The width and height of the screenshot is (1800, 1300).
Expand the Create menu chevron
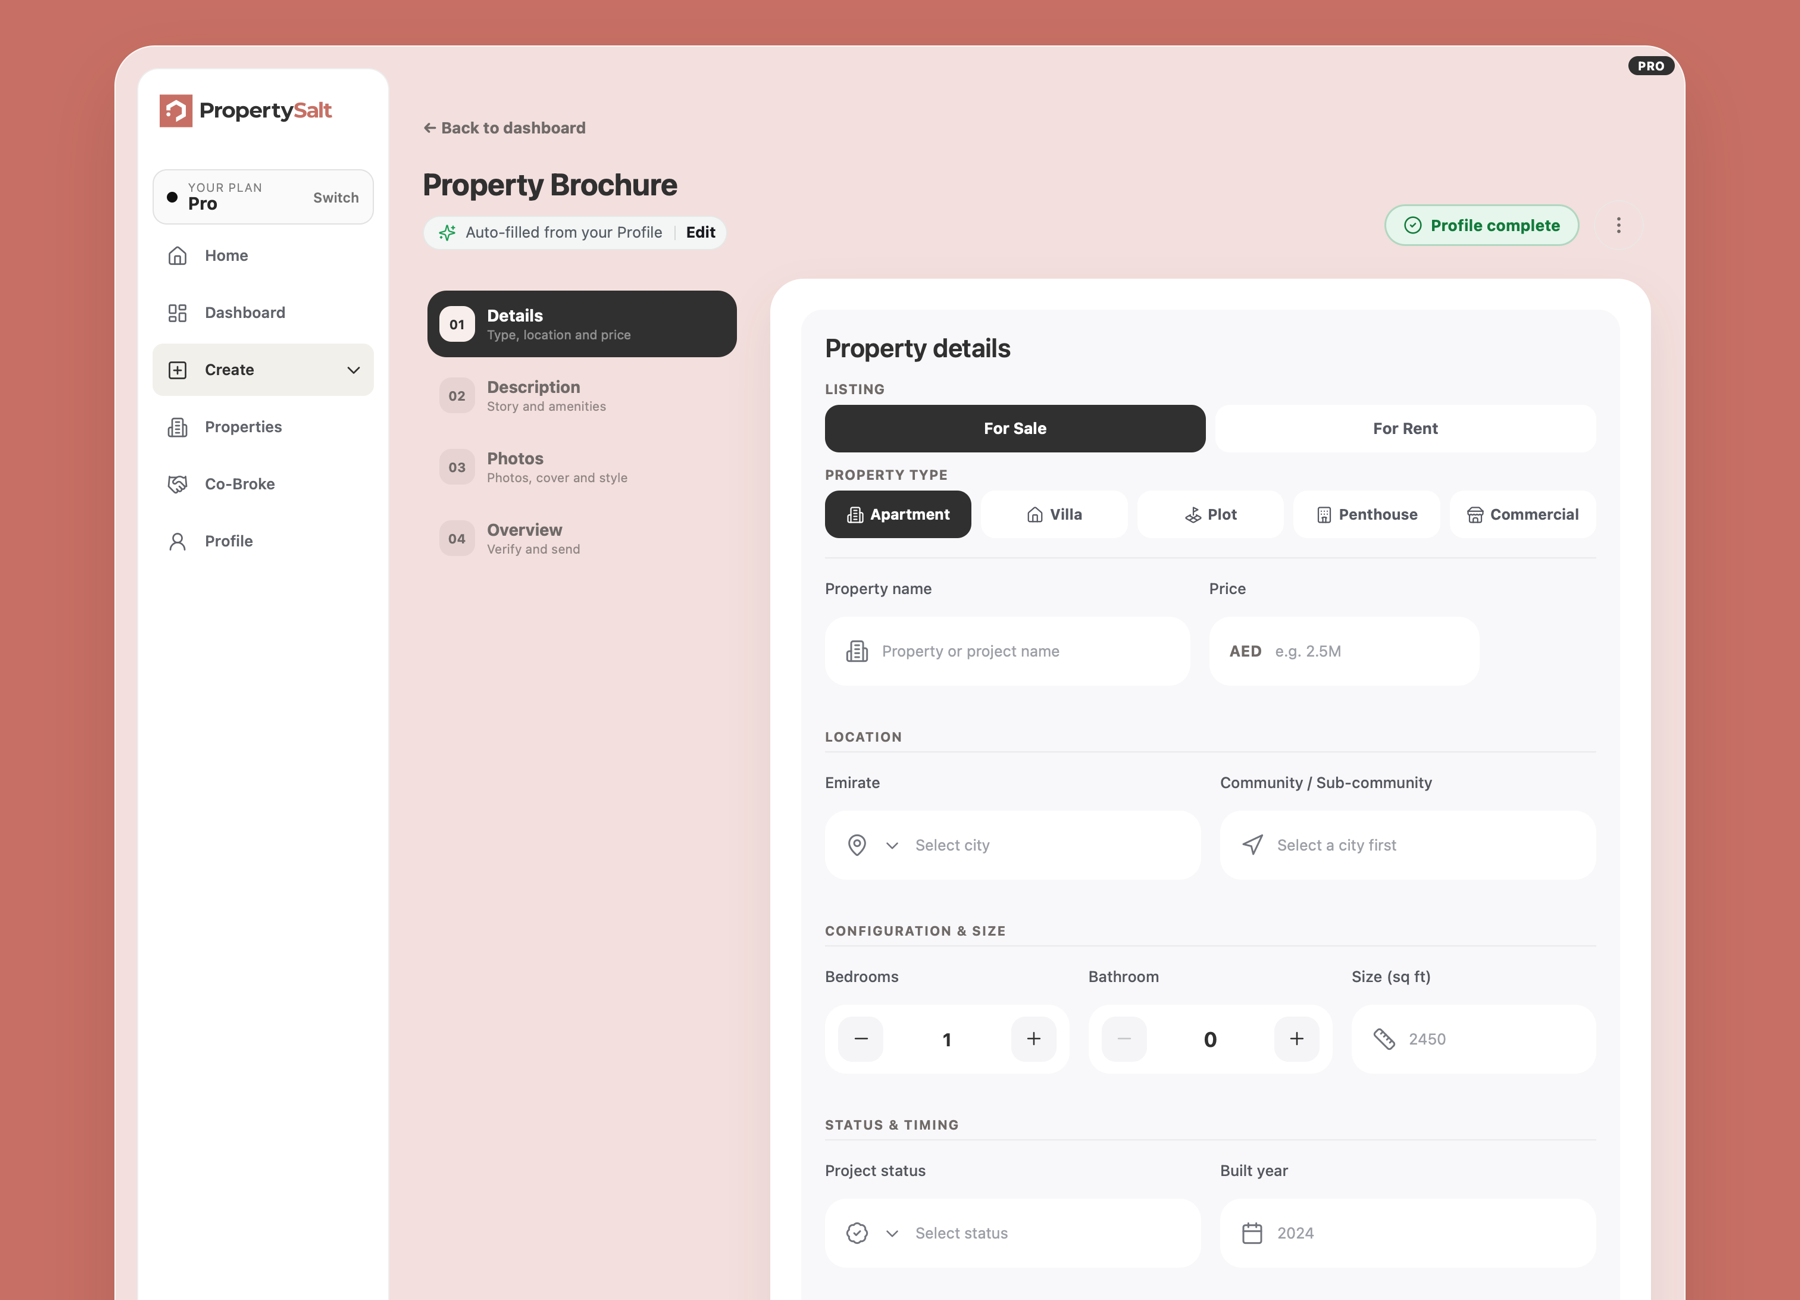point(353,370)
